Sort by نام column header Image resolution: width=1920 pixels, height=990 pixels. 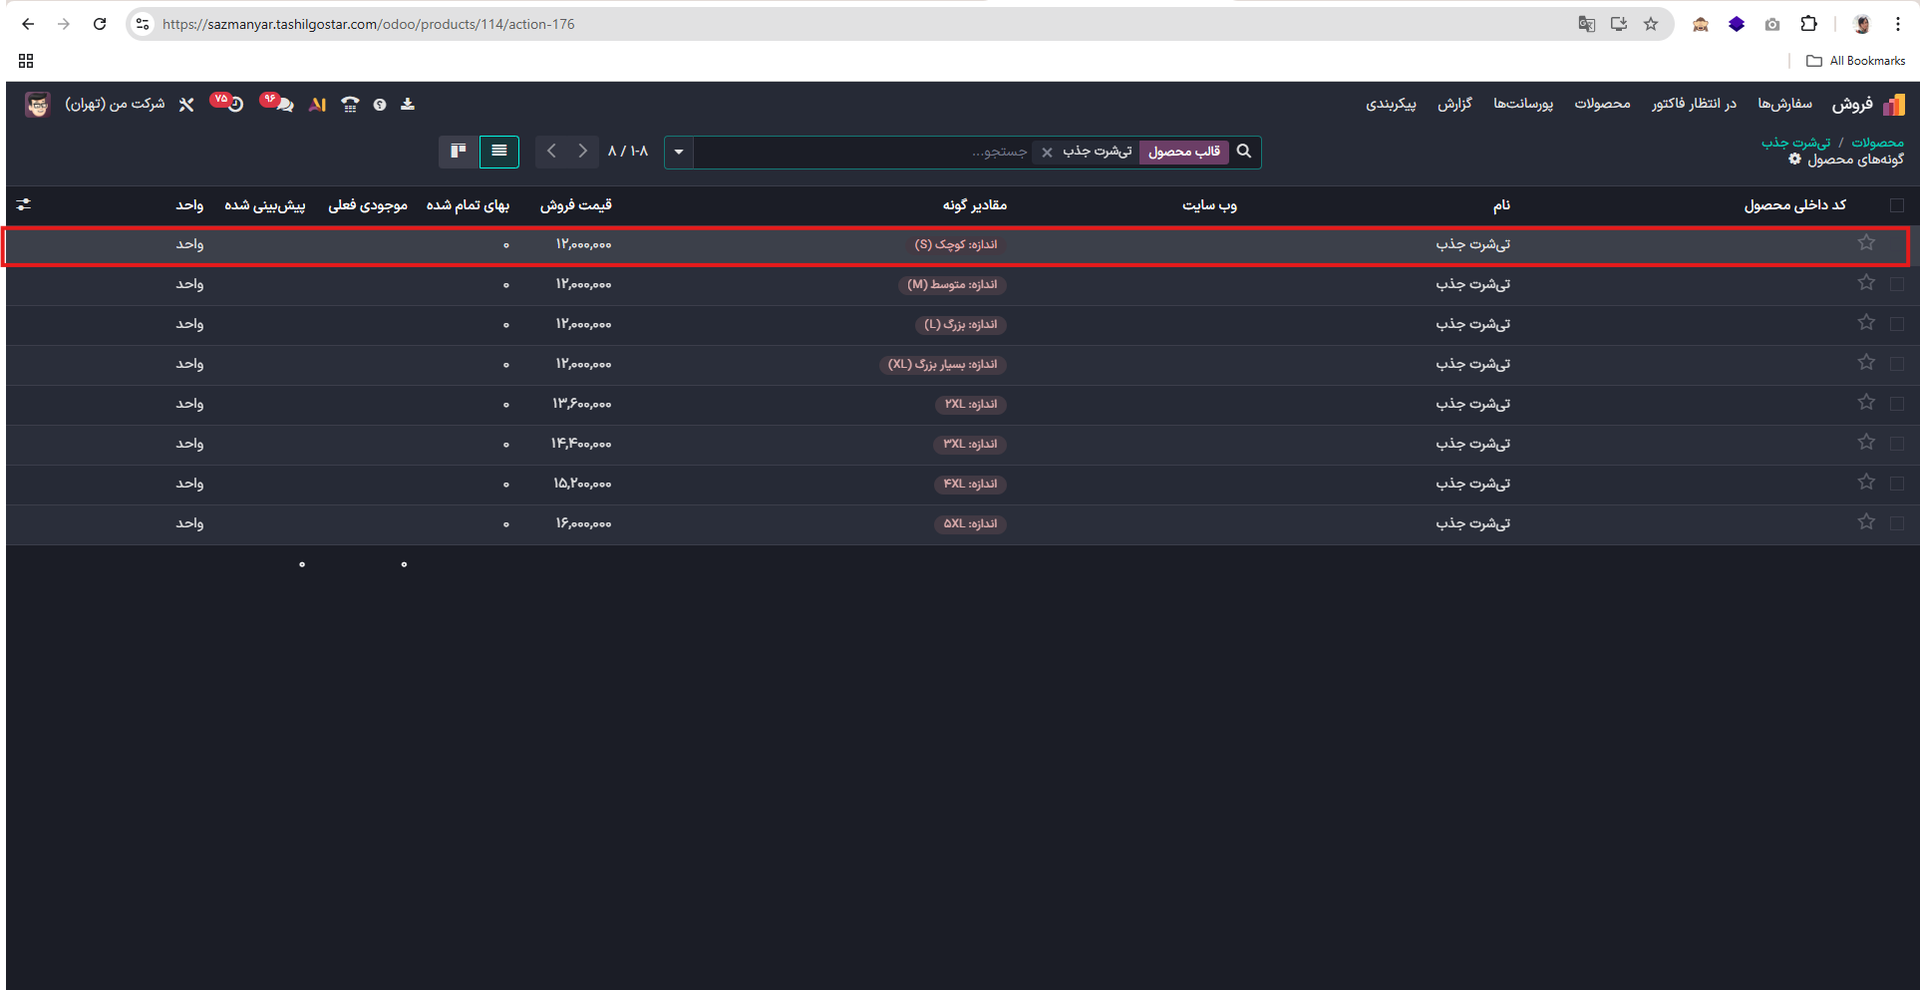[x=1501, y=205]
